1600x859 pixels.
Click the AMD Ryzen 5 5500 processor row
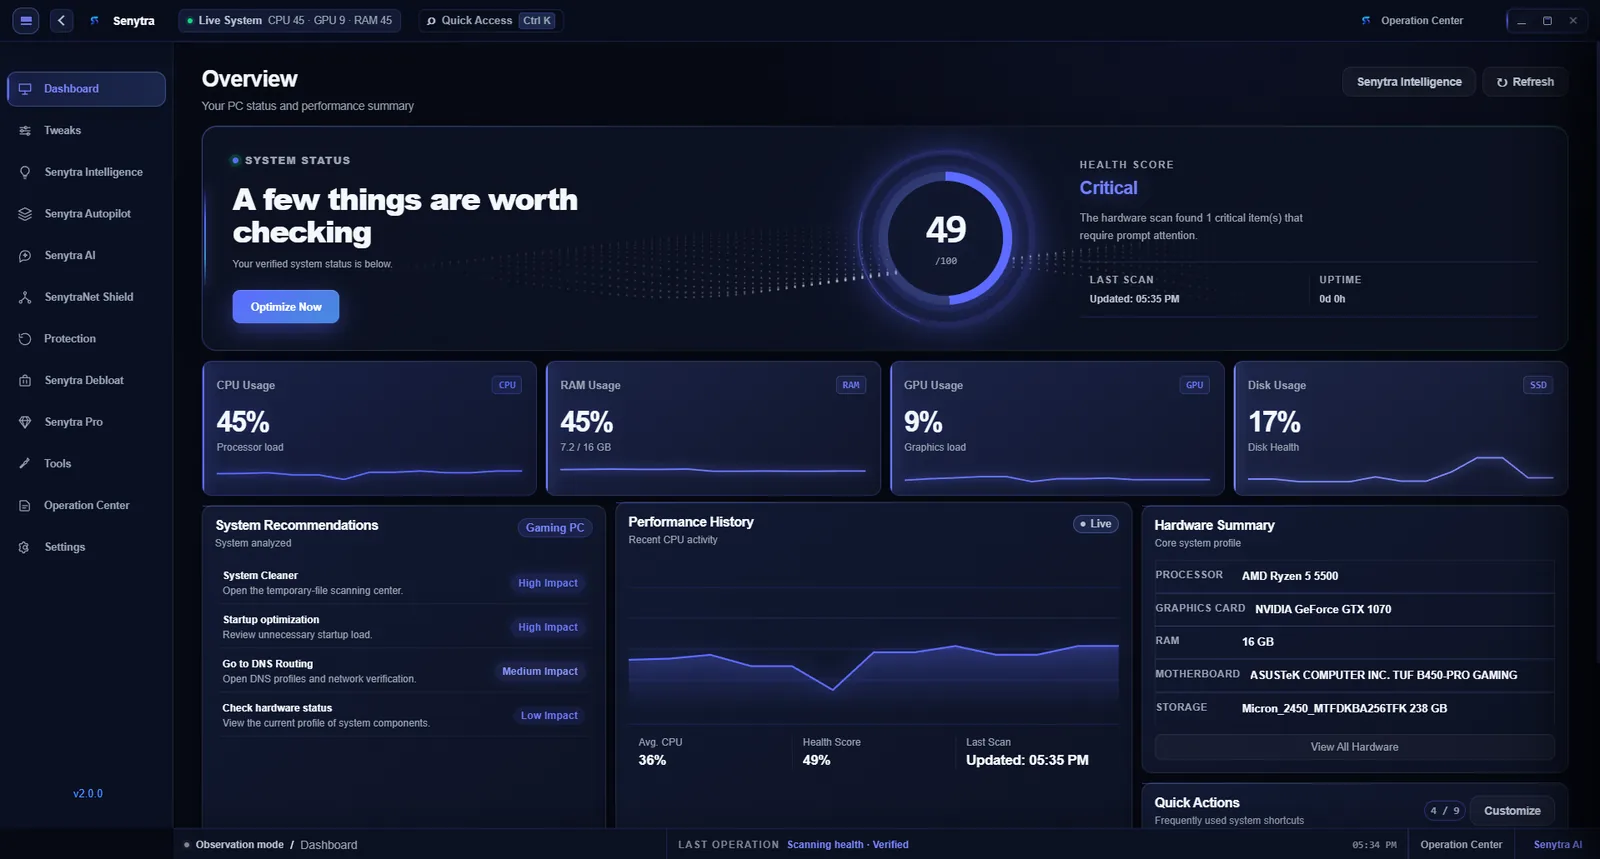(x=1354, y=576)
